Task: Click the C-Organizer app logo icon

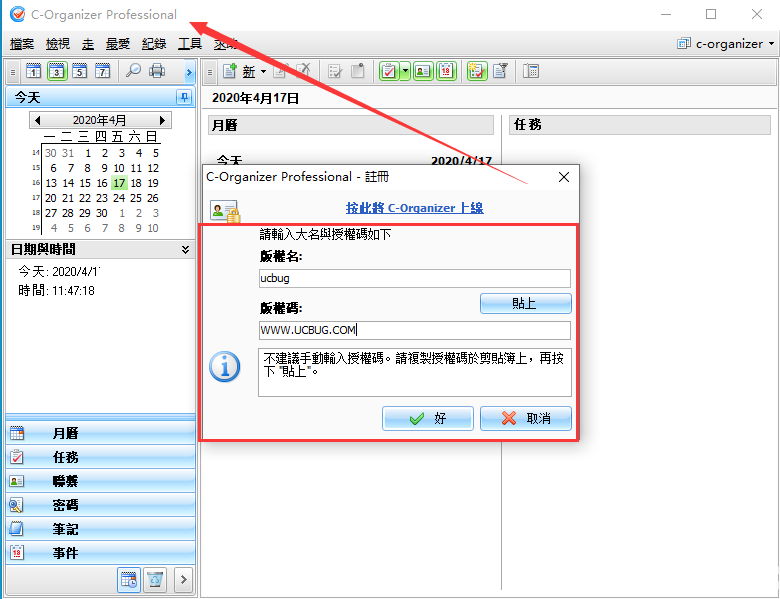Action: point(17,14)
